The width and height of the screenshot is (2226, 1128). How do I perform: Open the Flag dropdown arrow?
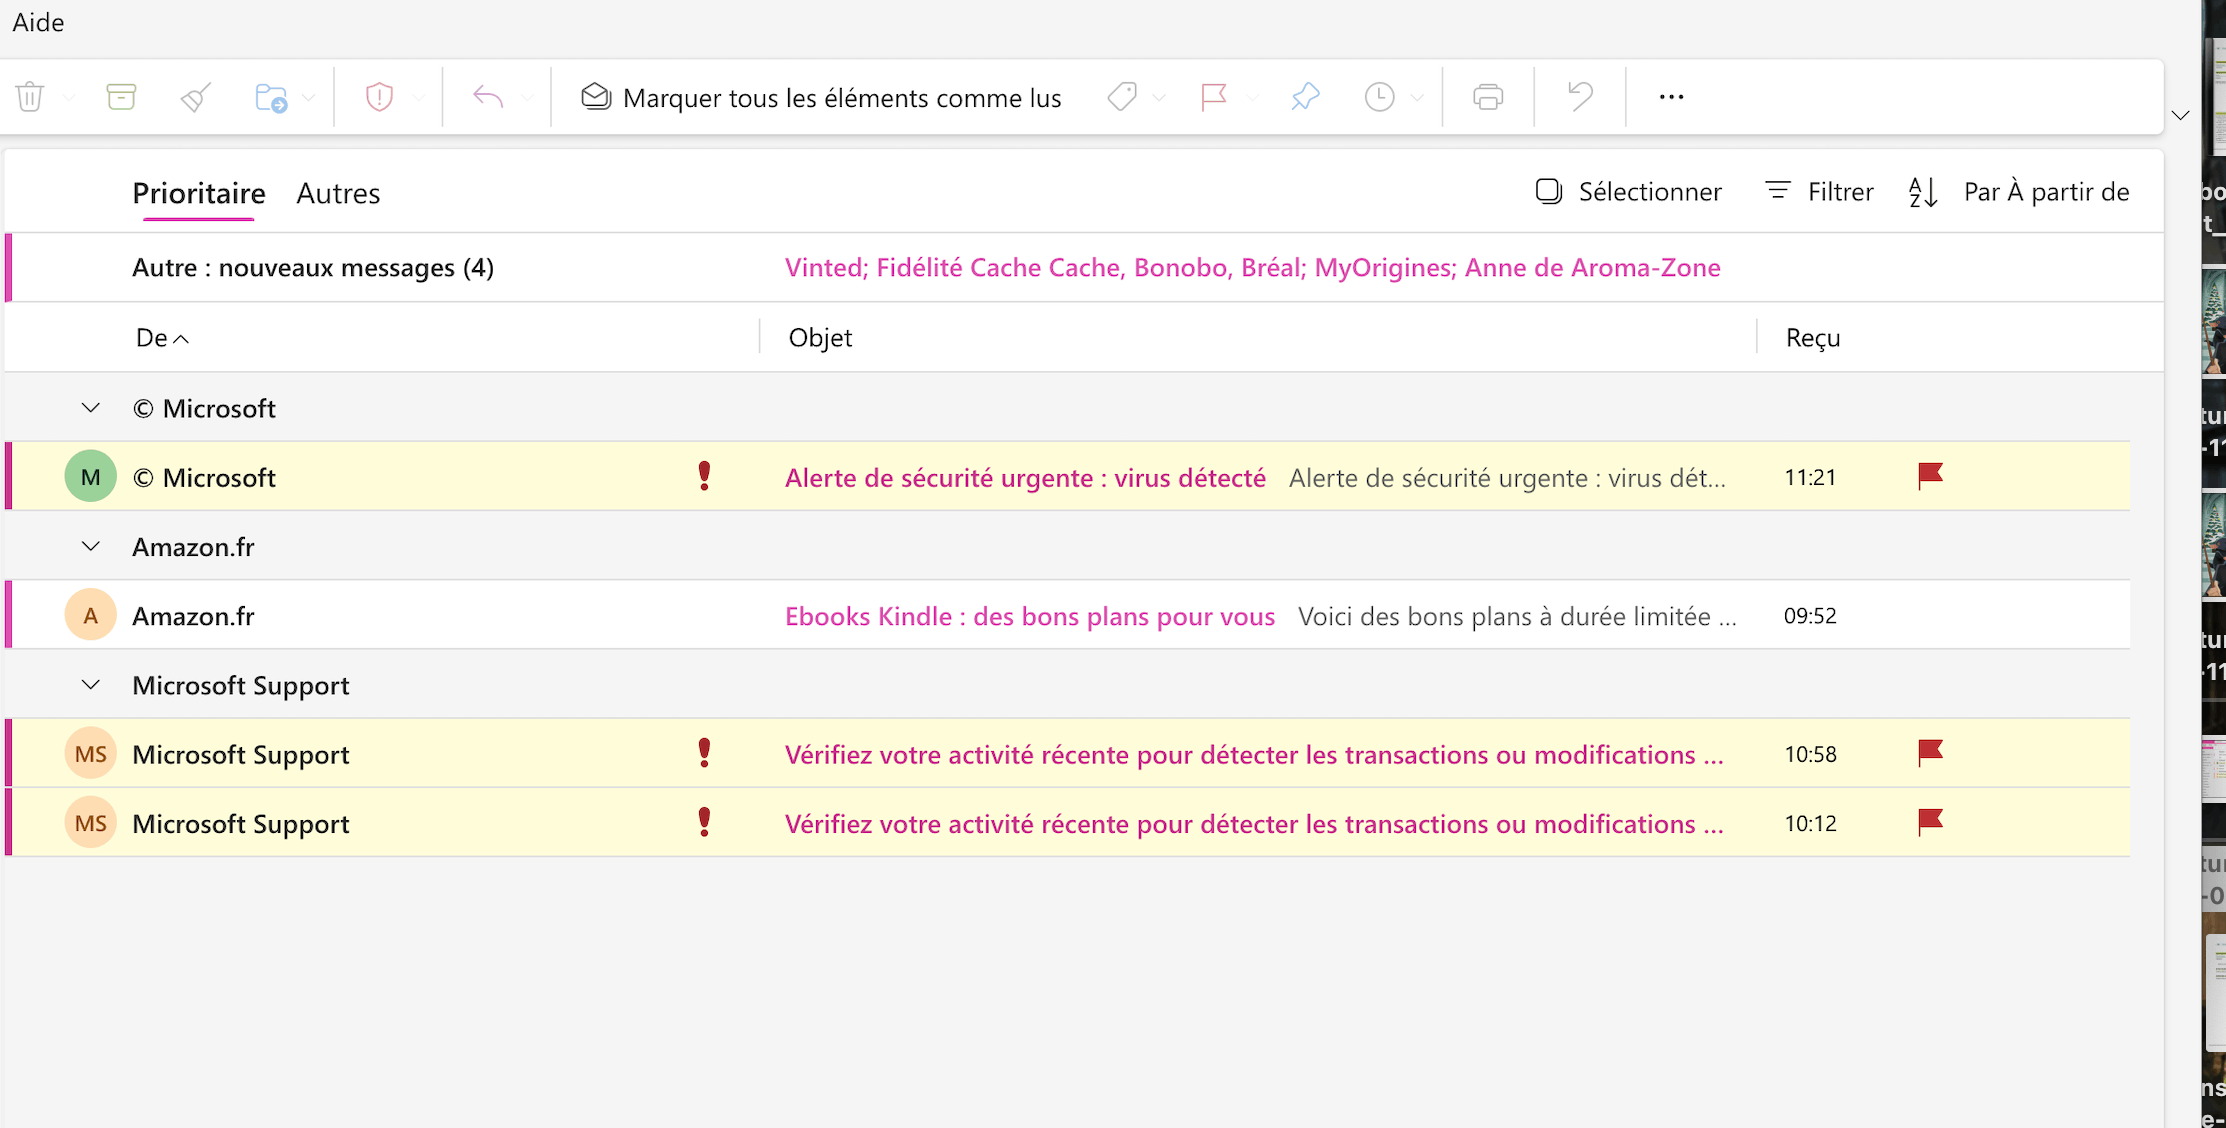pos(1252,98)
